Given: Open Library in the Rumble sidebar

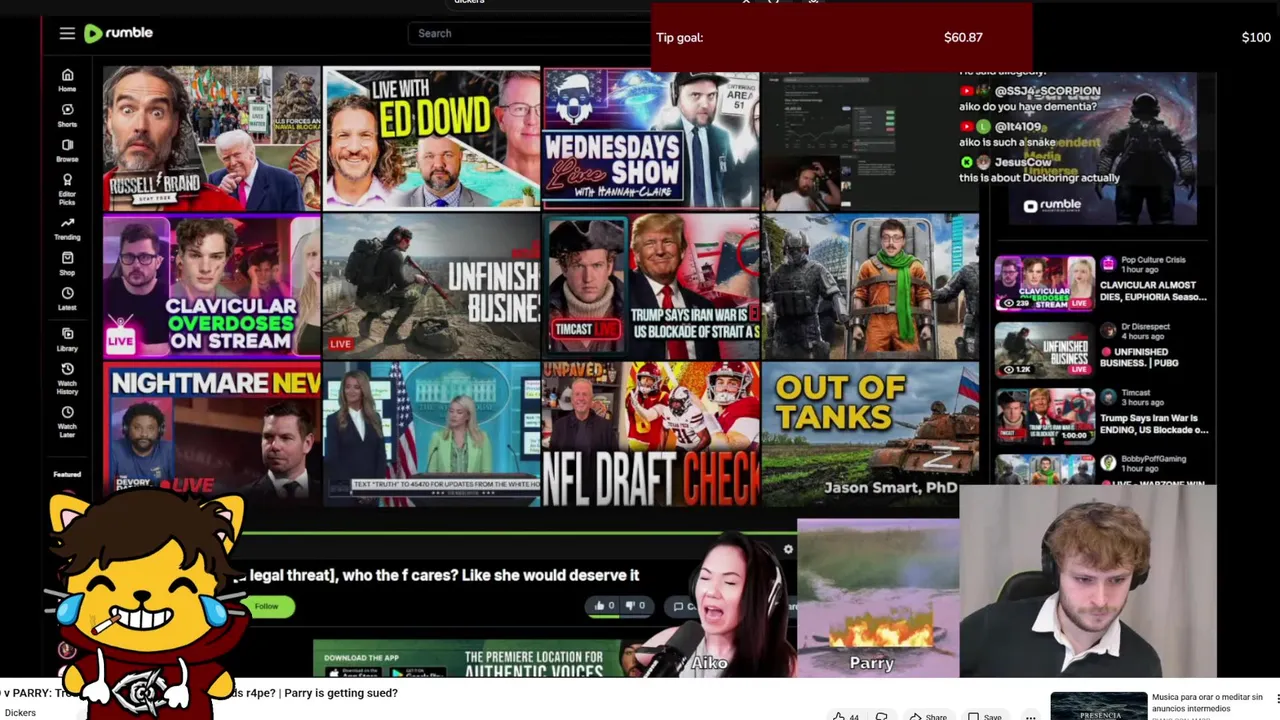Looking at the screenshot, I should 67,340.
